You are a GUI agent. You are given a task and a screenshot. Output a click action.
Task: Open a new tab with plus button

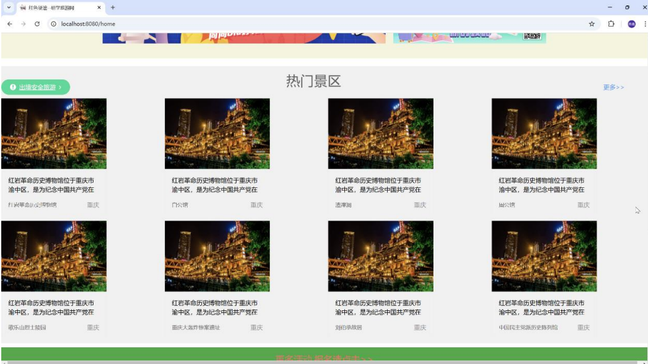click(x=112, y=7)
